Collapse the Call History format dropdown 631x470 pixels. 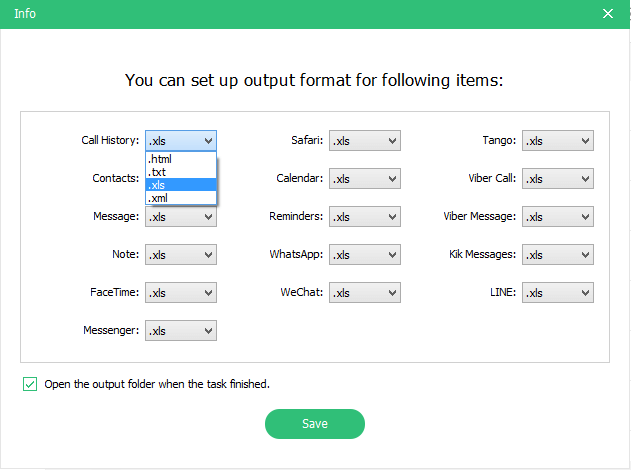(180, 141)
